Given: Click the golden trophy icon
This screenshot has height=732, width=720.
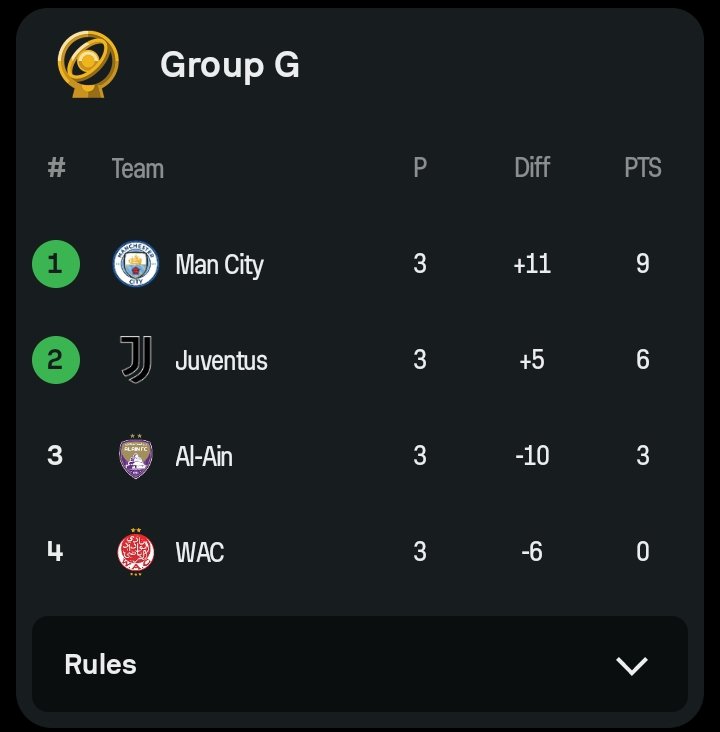Looking at the screenshot, I should point(88,64).
